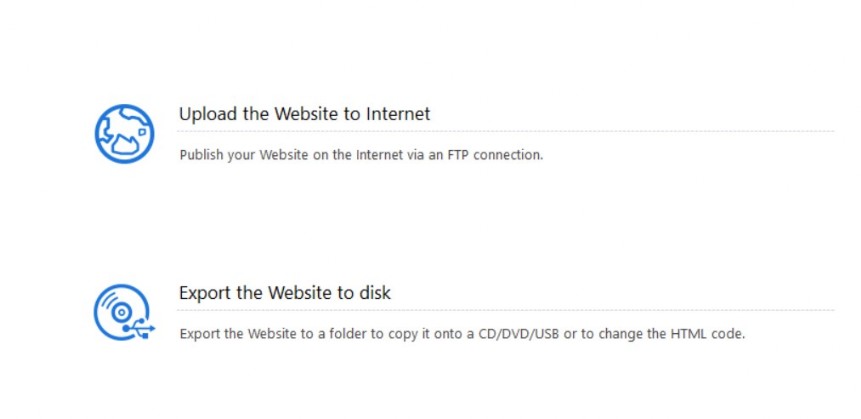Click the word Export in second heading
The image size is (861, 419).
[x=205, y=293]
